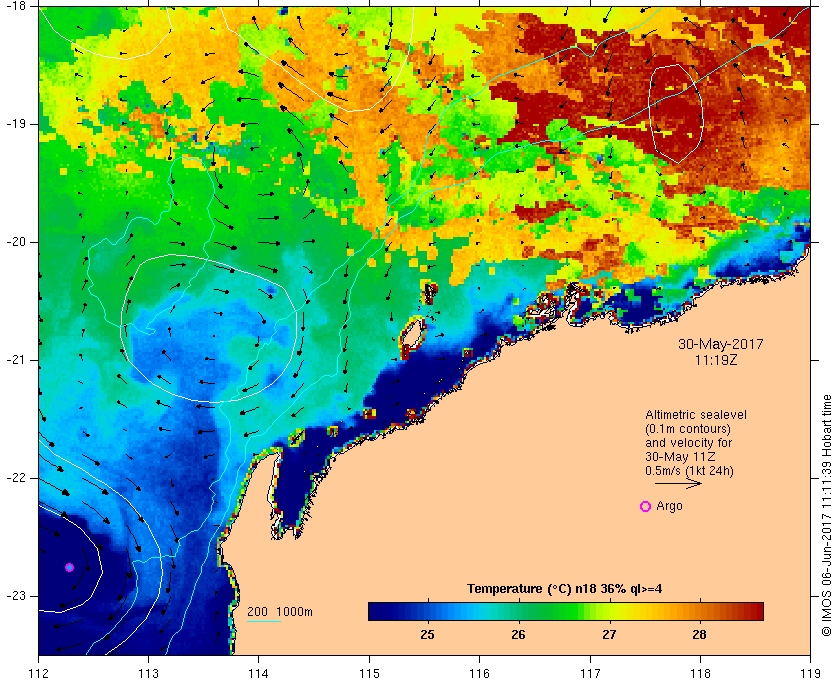Click the latitude axis label -19
Image resolution: width=840 pixels, height=680 pixels.
tap(14, 124)
